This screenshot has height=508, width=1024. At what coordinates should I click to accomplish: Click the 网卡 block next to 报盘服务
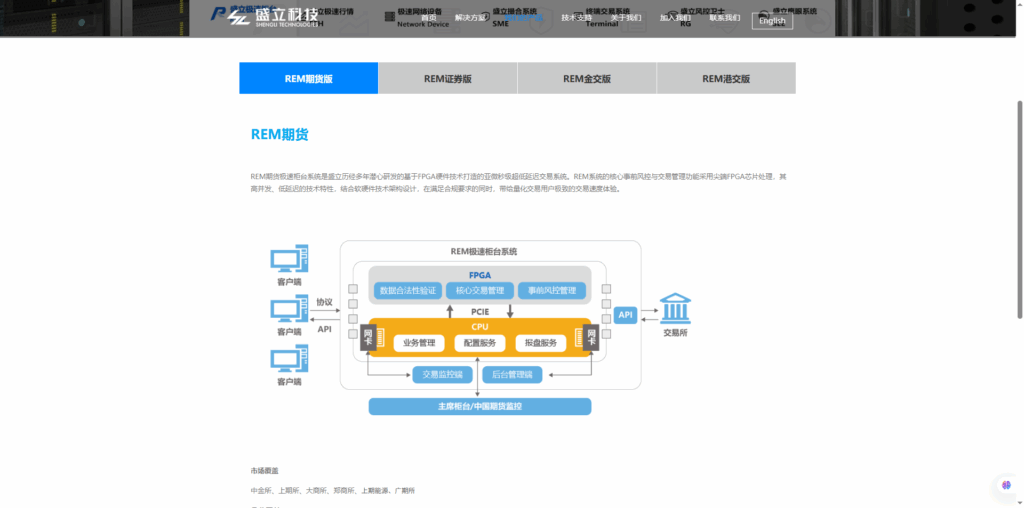591,338
